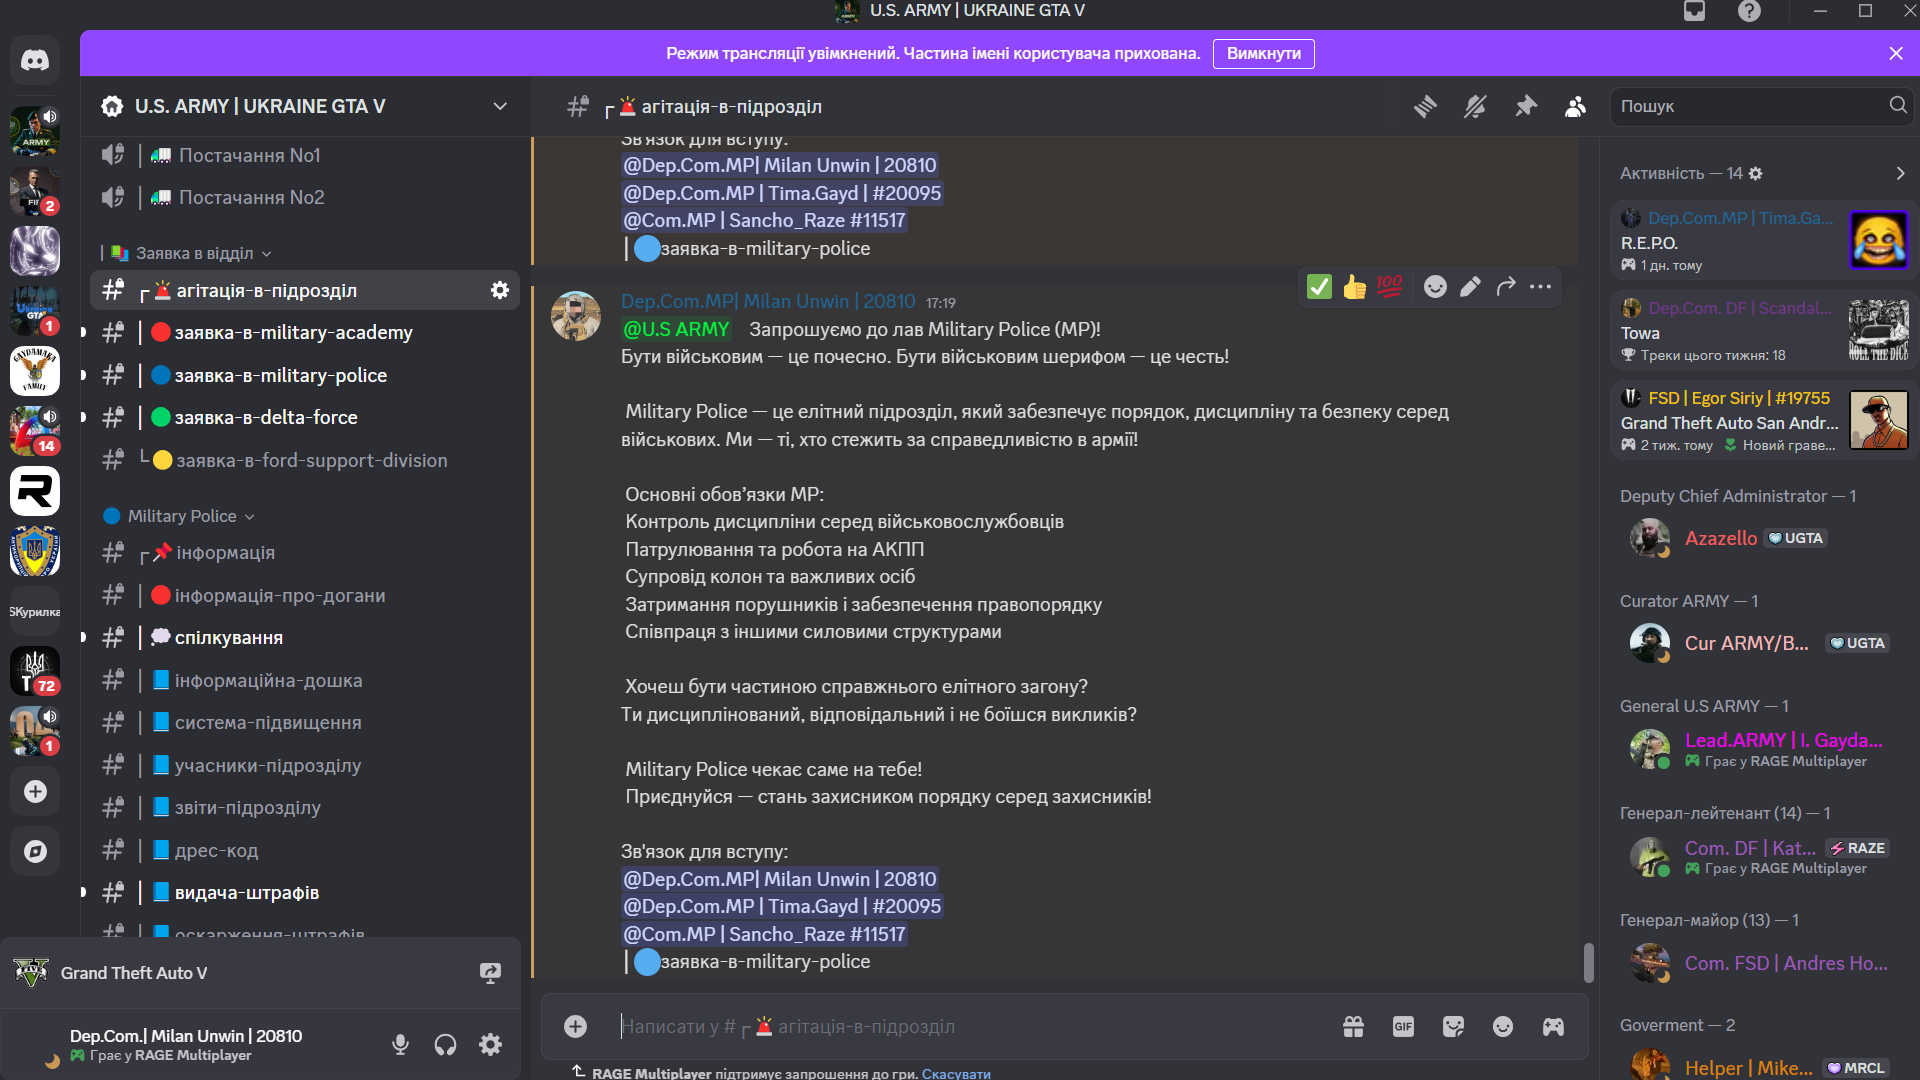1920x1080 pixels.
Task: Open the GIF picker
Action: pos(1403,1026)
